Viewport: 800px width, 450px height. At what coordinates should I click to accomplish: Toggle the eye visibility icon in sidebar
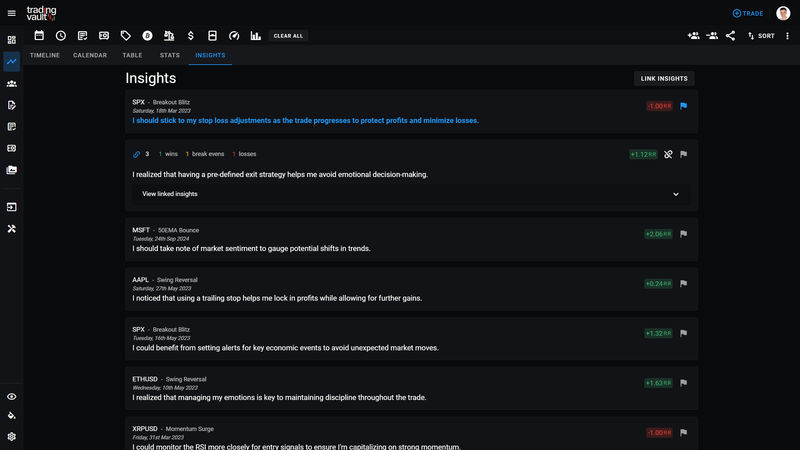[x=12, y=397]
